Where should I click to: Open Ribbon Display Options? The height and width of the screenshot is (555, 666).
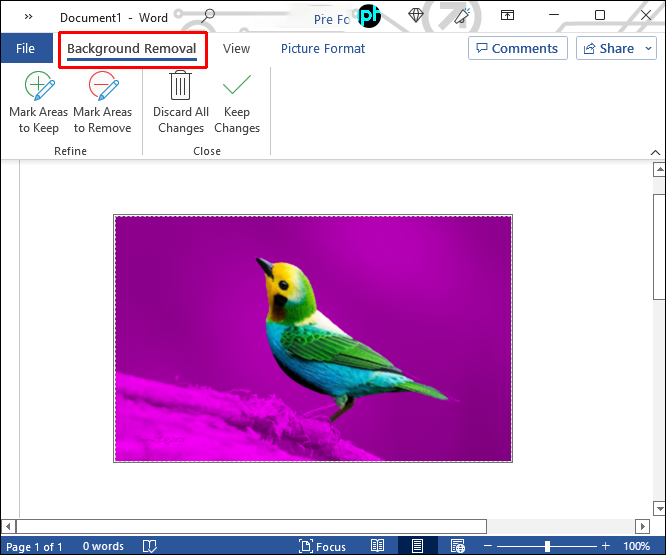(507, 15)
